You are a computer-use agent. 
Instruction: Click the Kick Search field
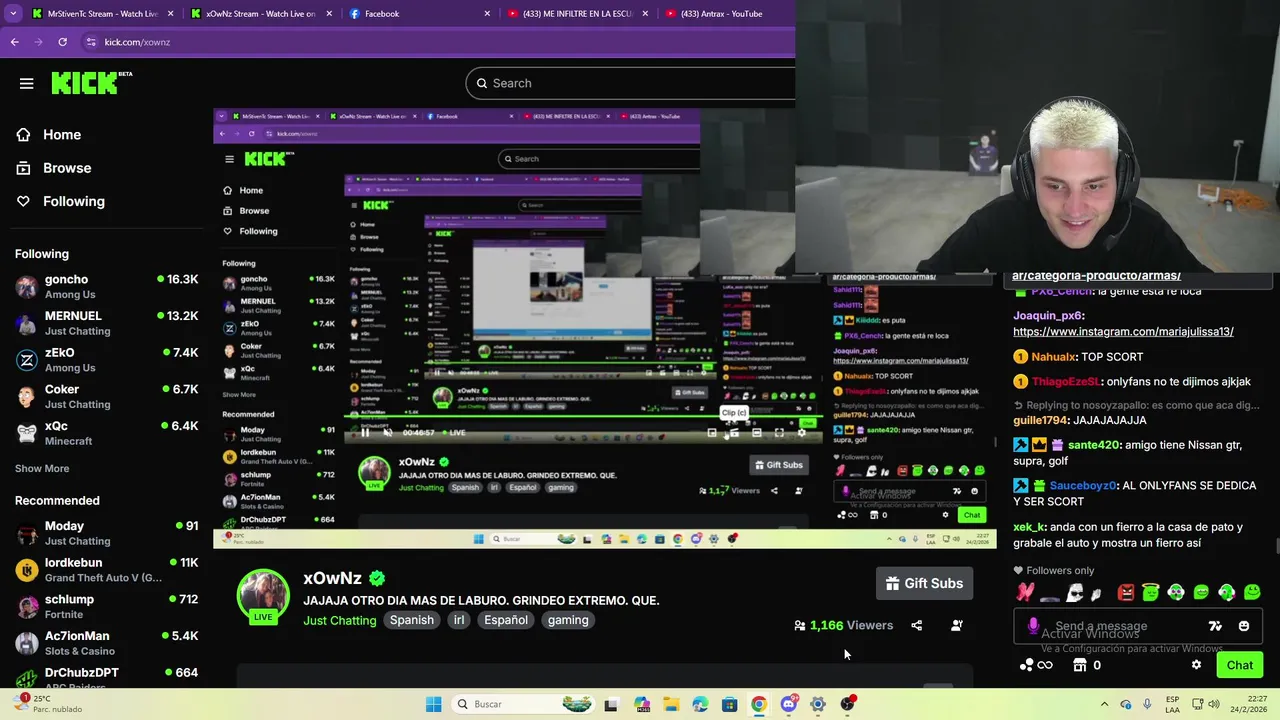[631, 83]
